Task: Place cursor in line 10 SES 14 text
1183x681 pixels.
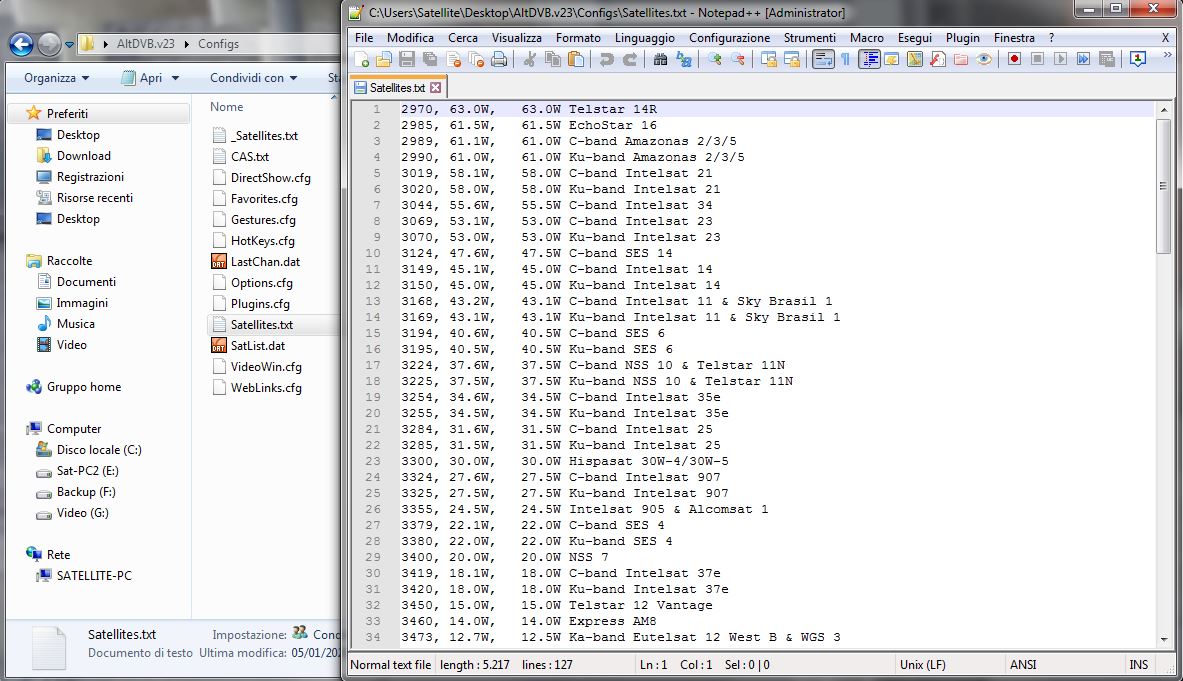Action: click(648, 253)
